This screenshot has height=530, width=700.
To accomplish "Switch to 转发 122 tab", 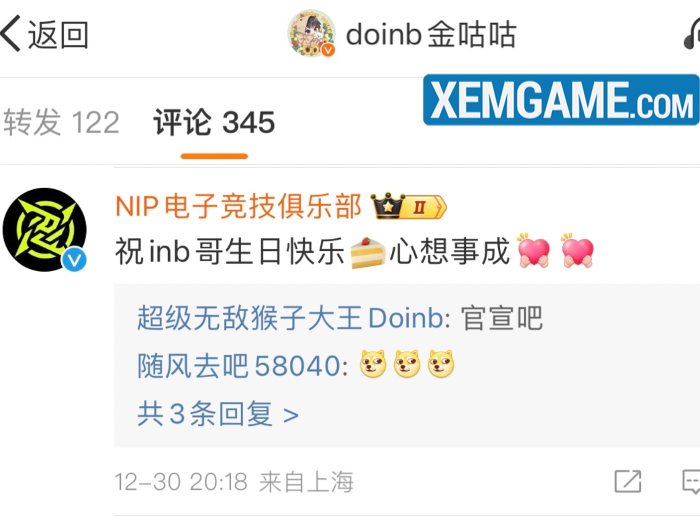I will [61, 122].
